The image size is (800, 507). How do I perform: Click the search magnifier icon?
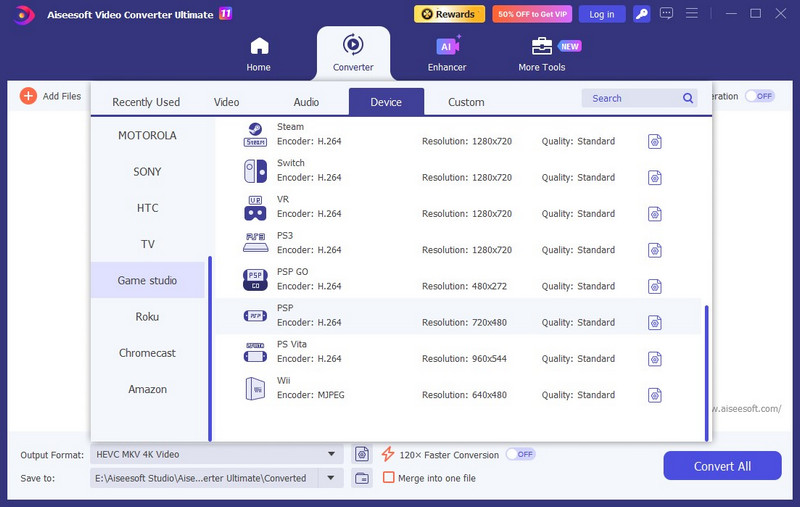point(688,98)
